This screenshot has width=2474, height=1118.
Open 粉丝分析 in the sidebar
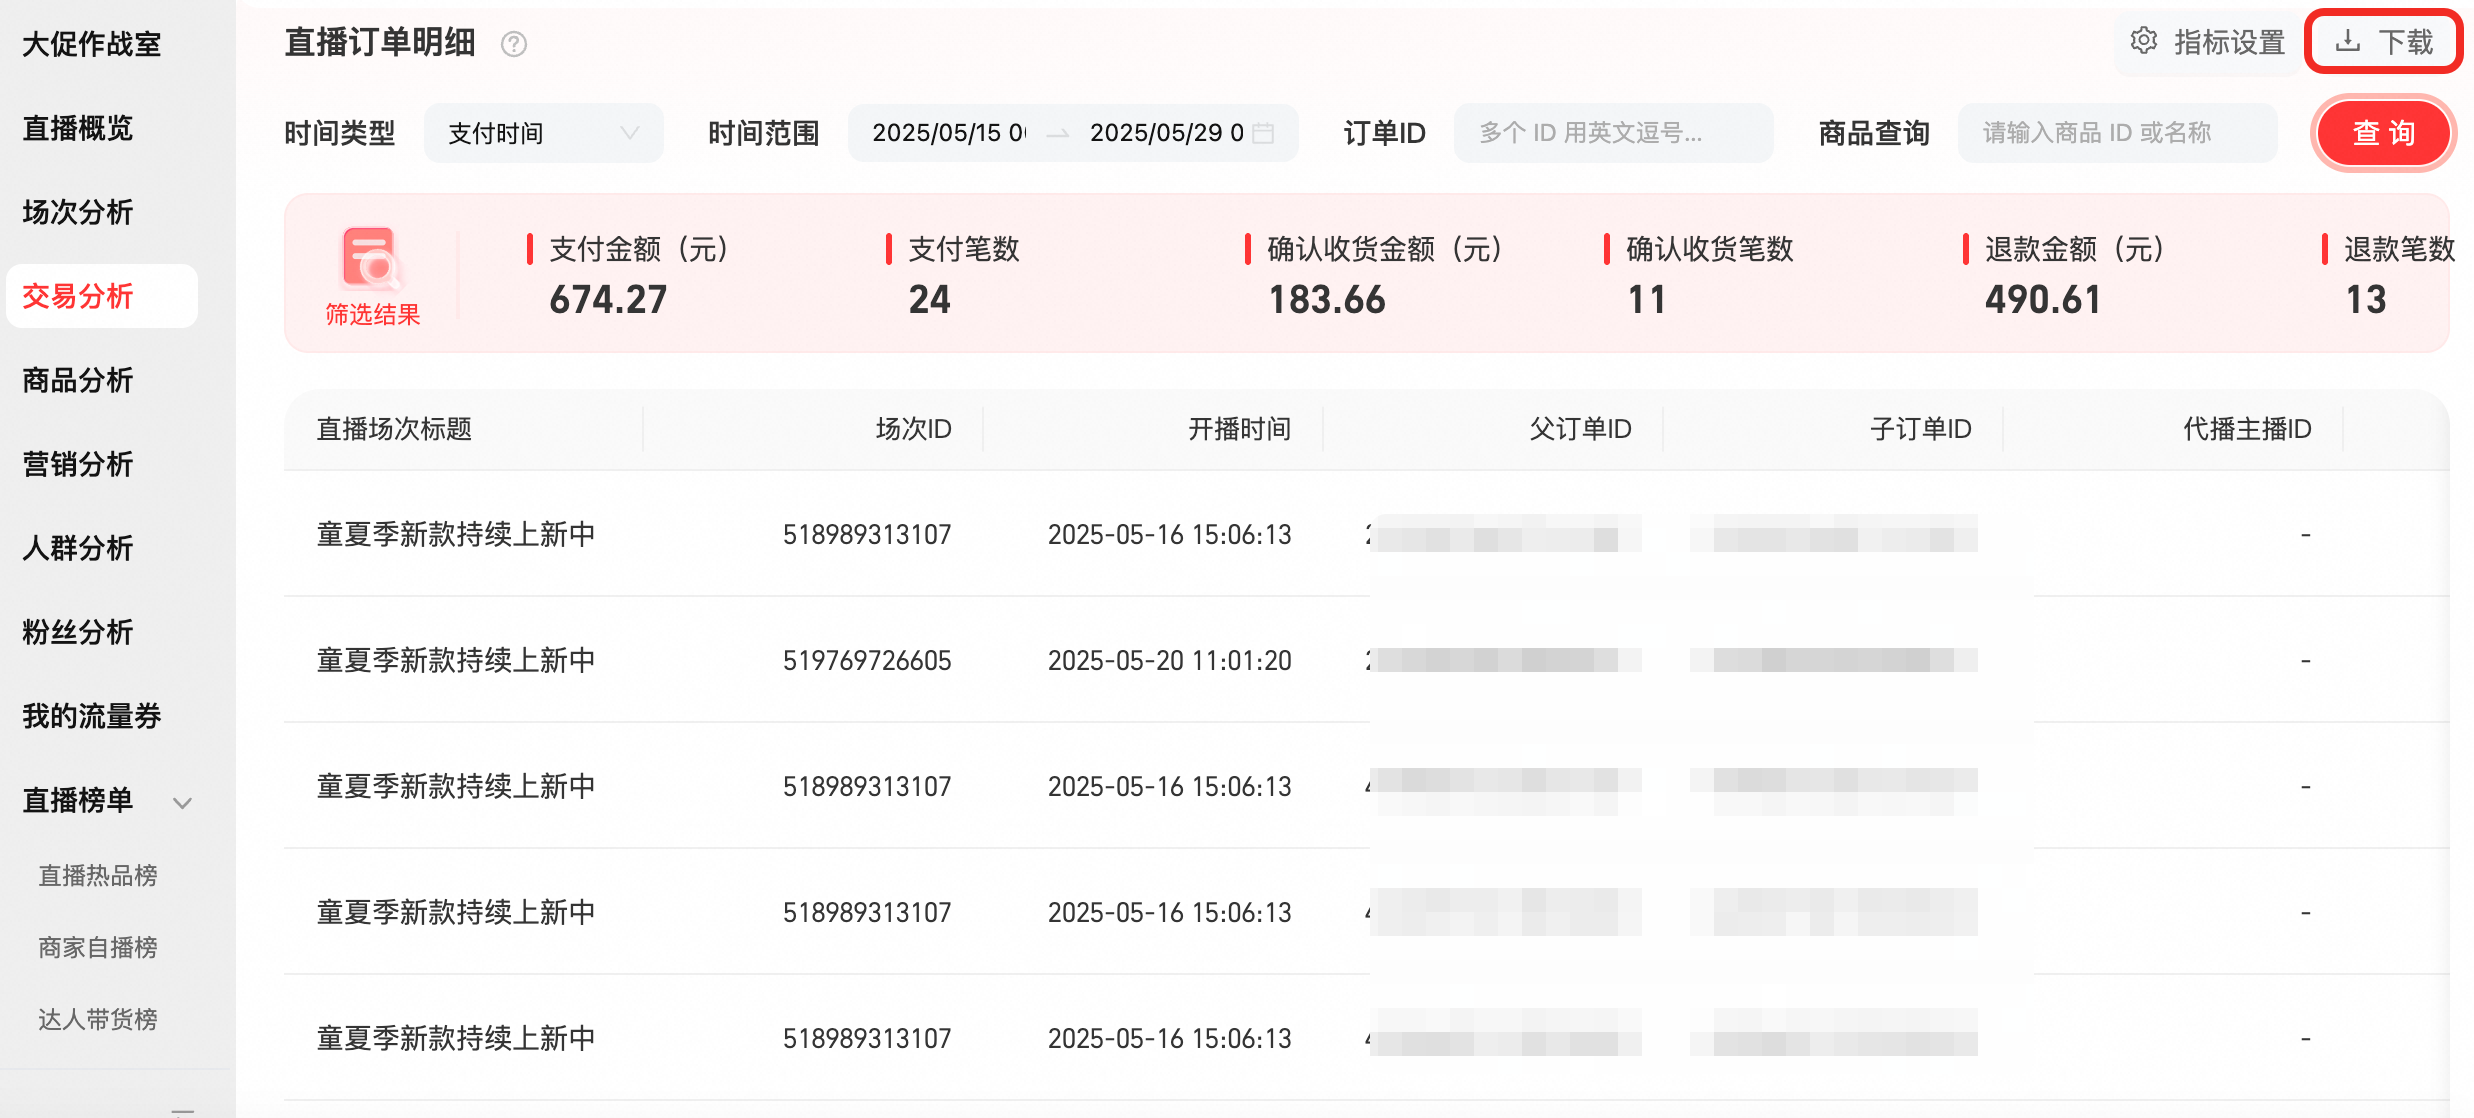pos(78,632)
